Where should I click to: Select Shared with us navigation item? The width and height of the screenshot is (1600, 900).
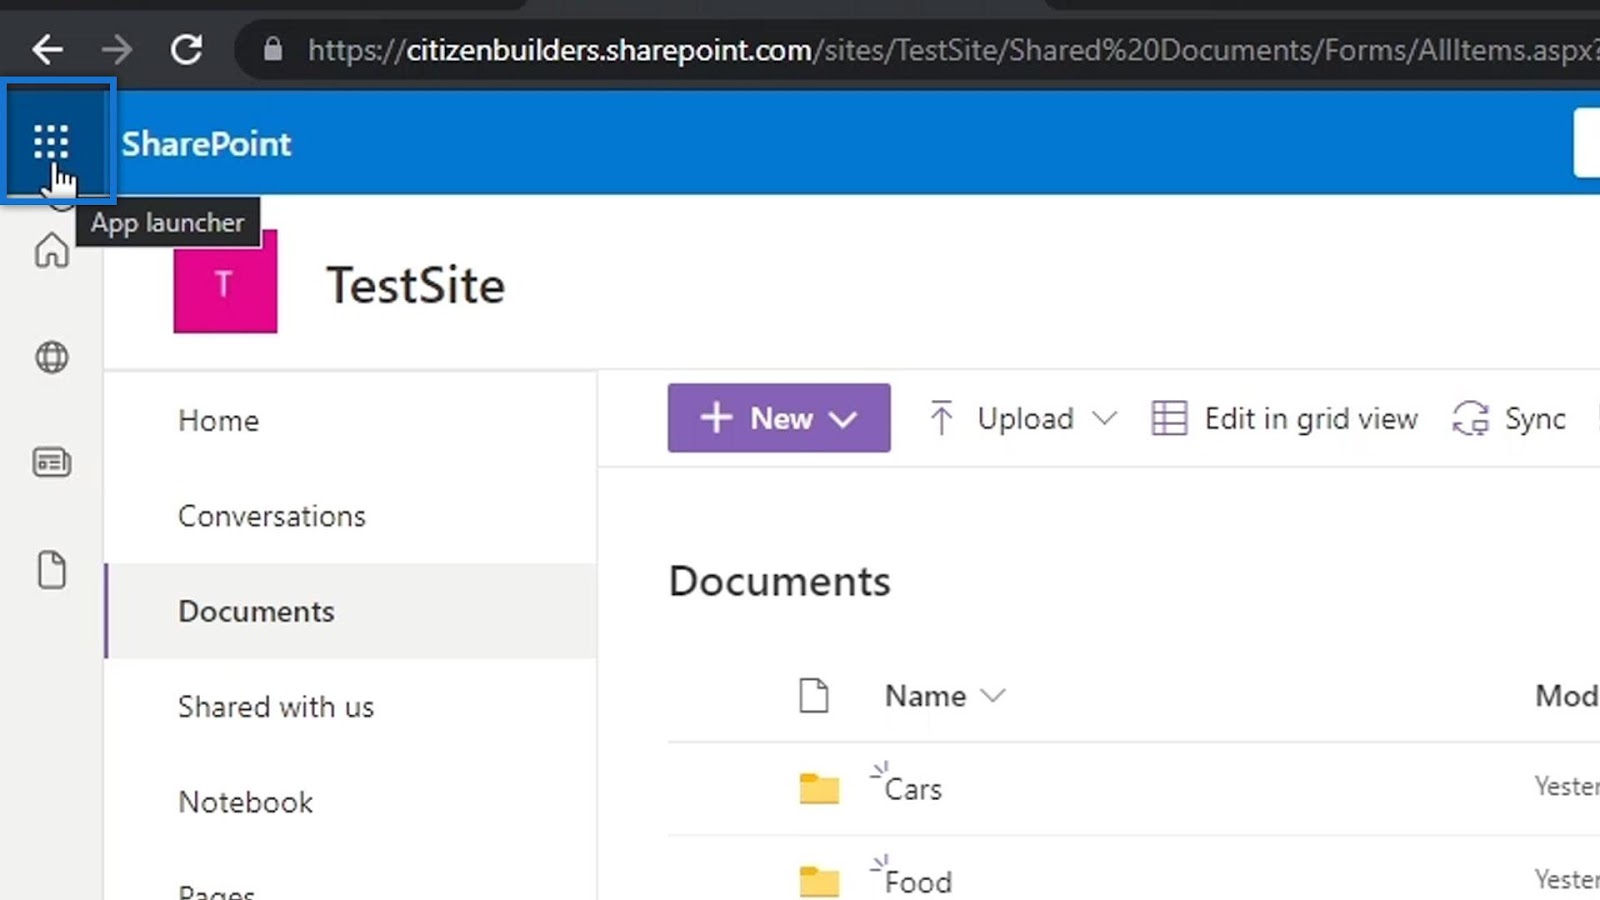pyautogui.click(x=276, y=707)
